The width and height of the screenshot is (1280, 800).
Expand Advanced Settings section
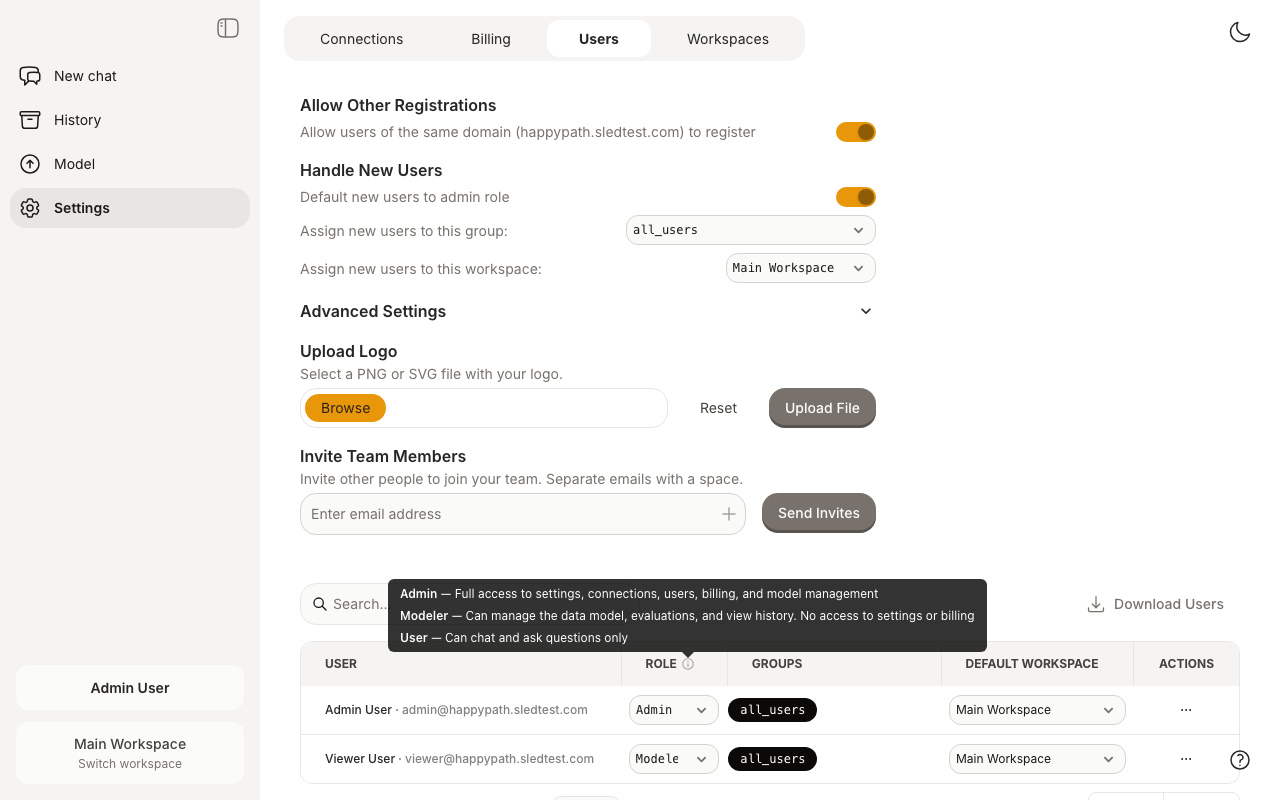pos(866,311)
